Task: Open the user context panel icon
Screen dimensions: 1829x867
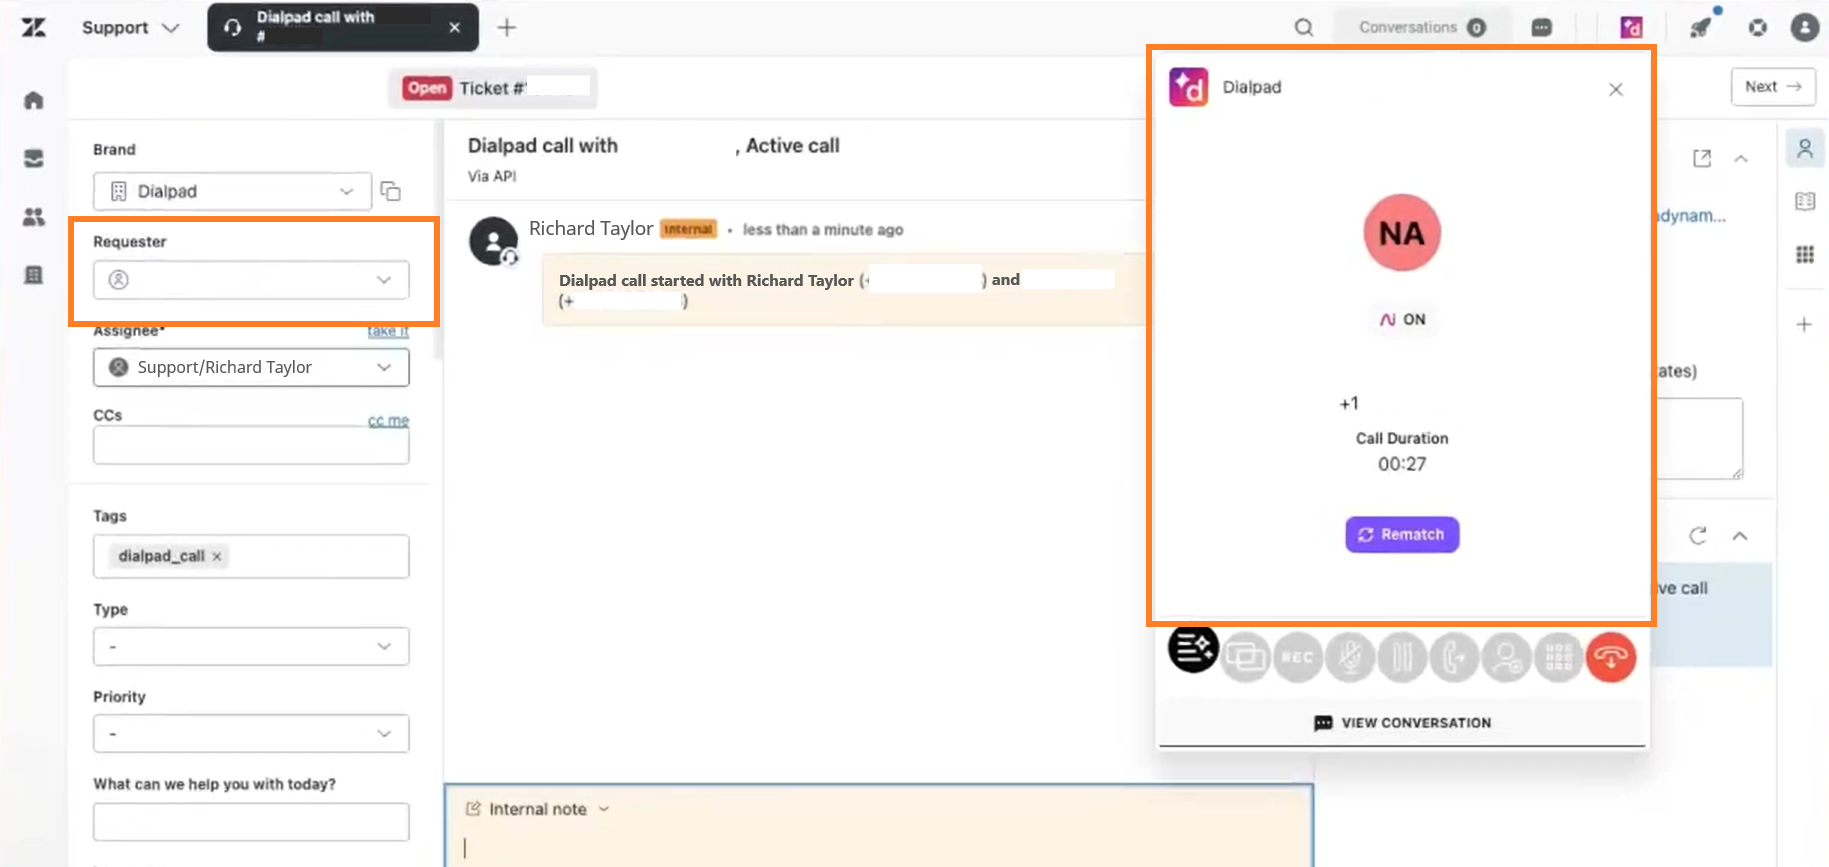Action: (x=1805, y=149)
